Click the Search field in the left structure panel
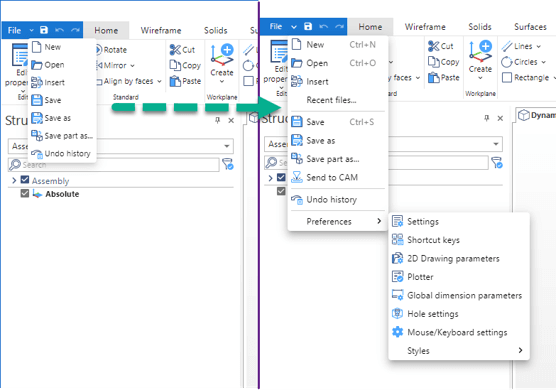Image resolution: width=556 pixels, height=390 pixels. [x=113, y=165]
